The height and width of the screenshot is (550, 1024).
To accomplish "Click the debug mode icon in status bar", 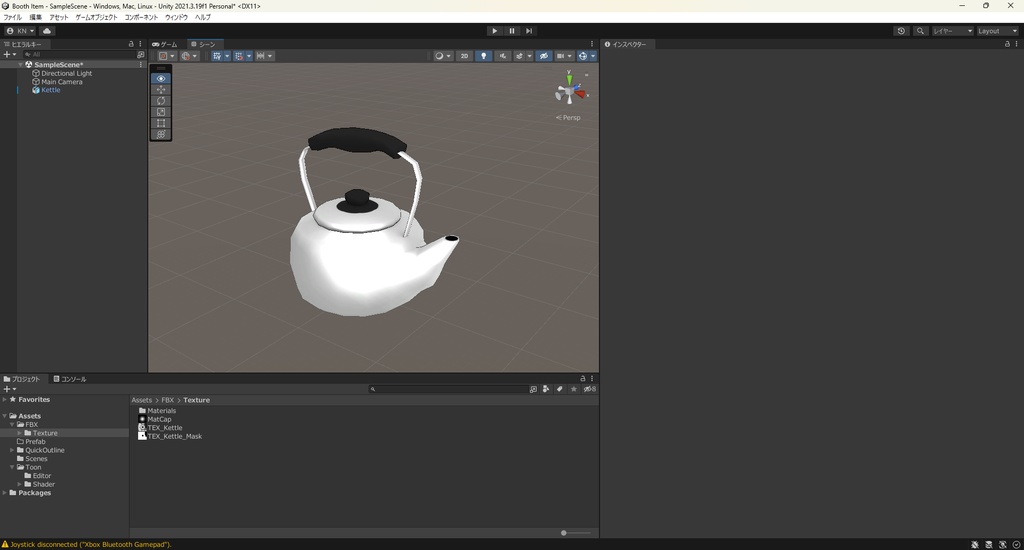I will [x=974, y=544].
